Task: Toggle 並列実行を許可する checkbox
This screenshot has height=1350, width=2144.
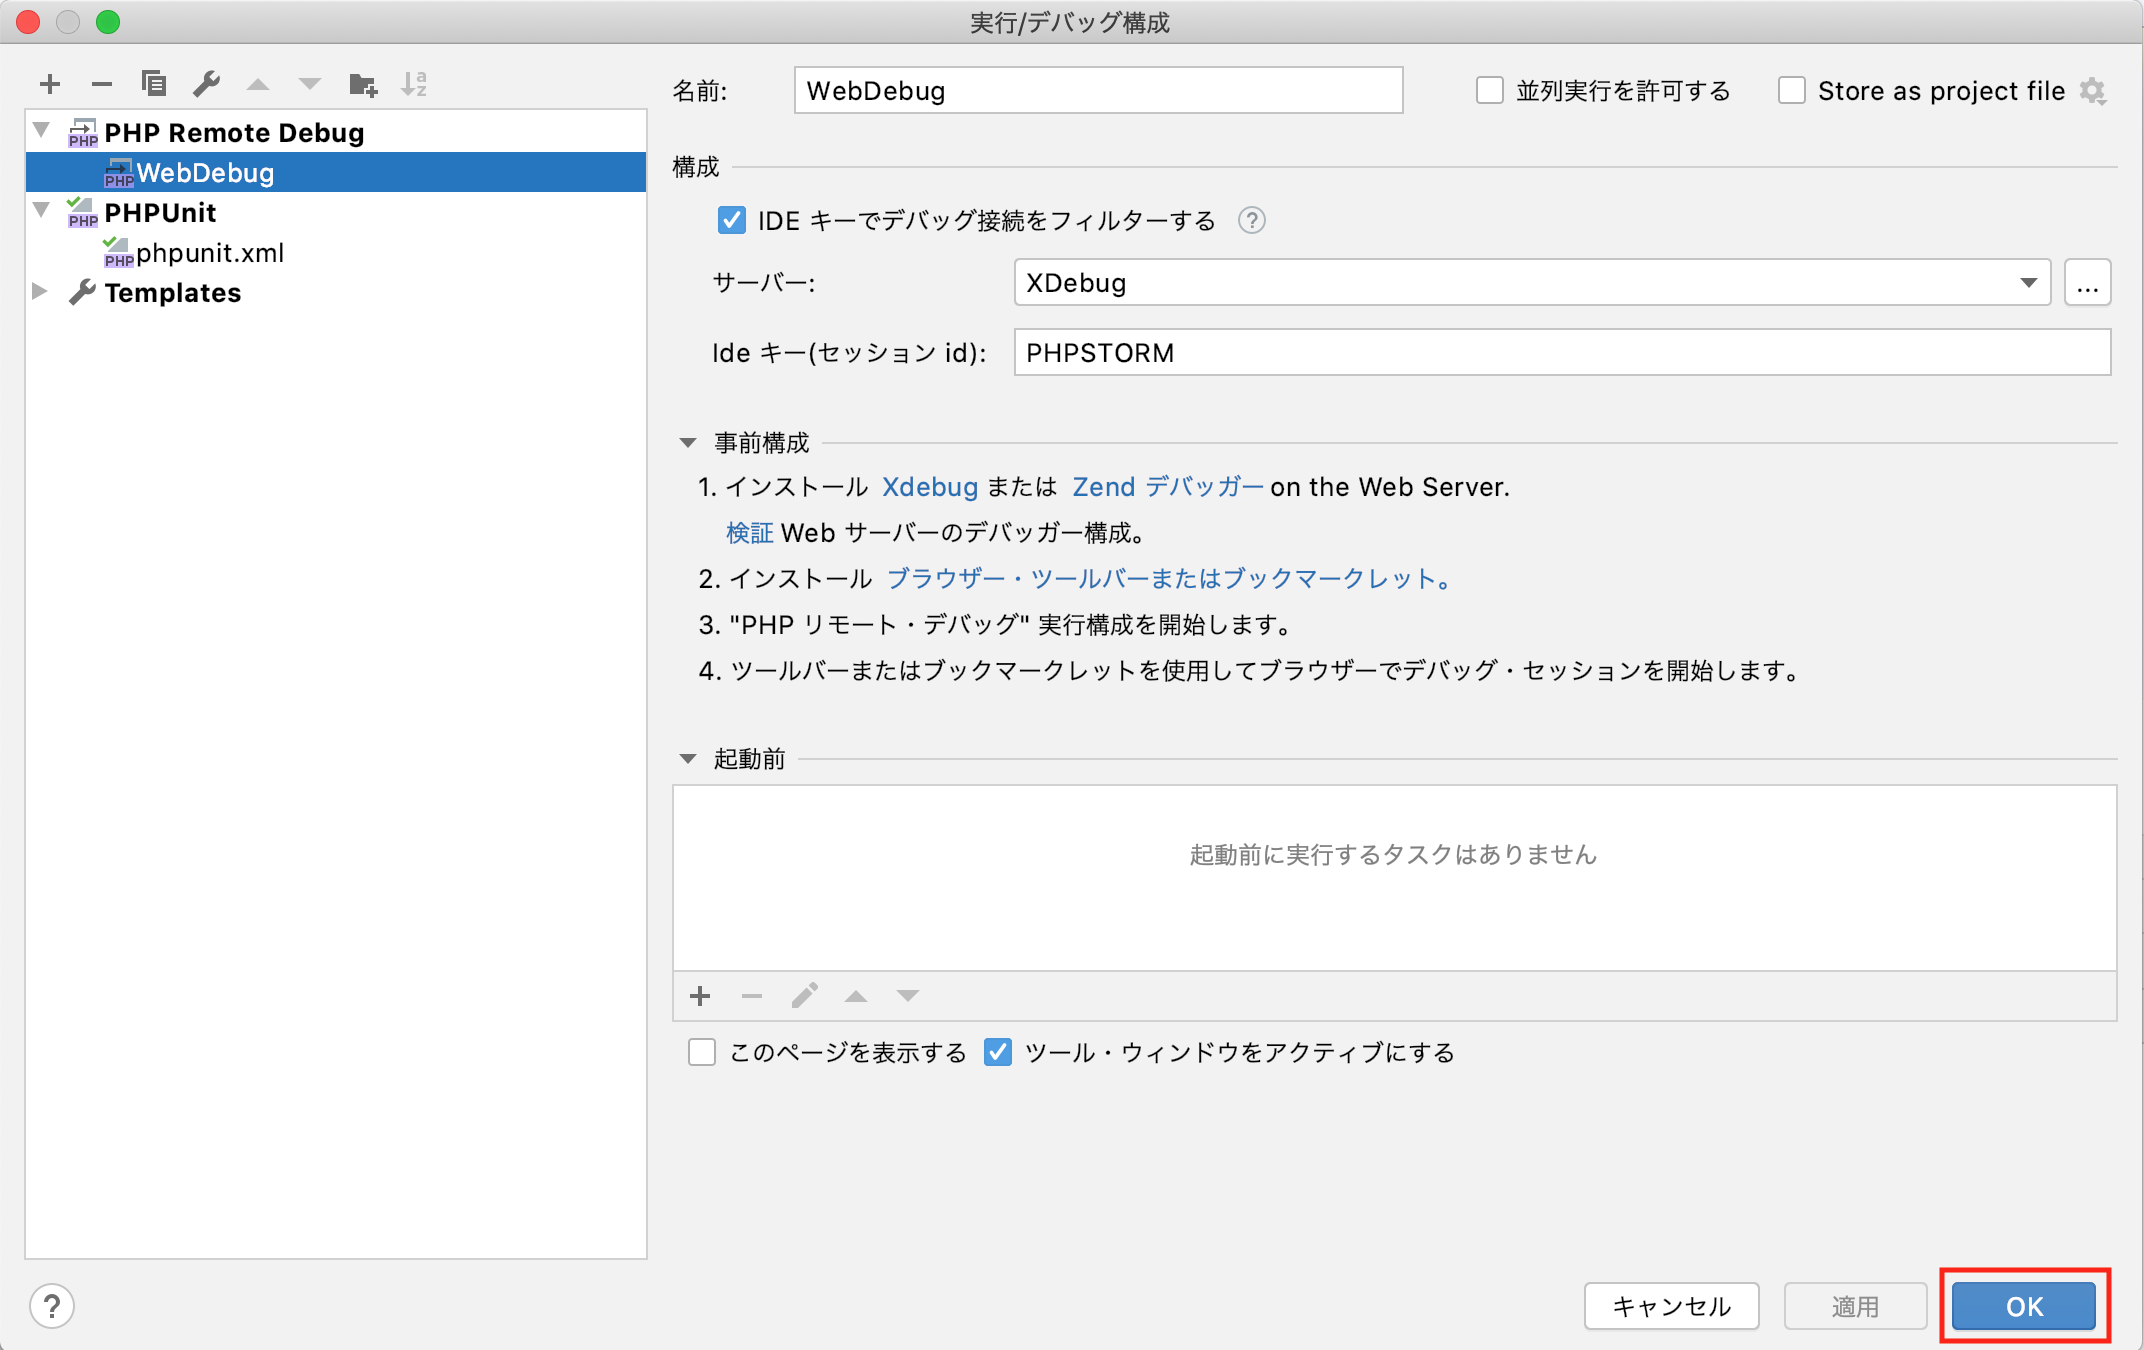Action: [x=1490, y=91]
